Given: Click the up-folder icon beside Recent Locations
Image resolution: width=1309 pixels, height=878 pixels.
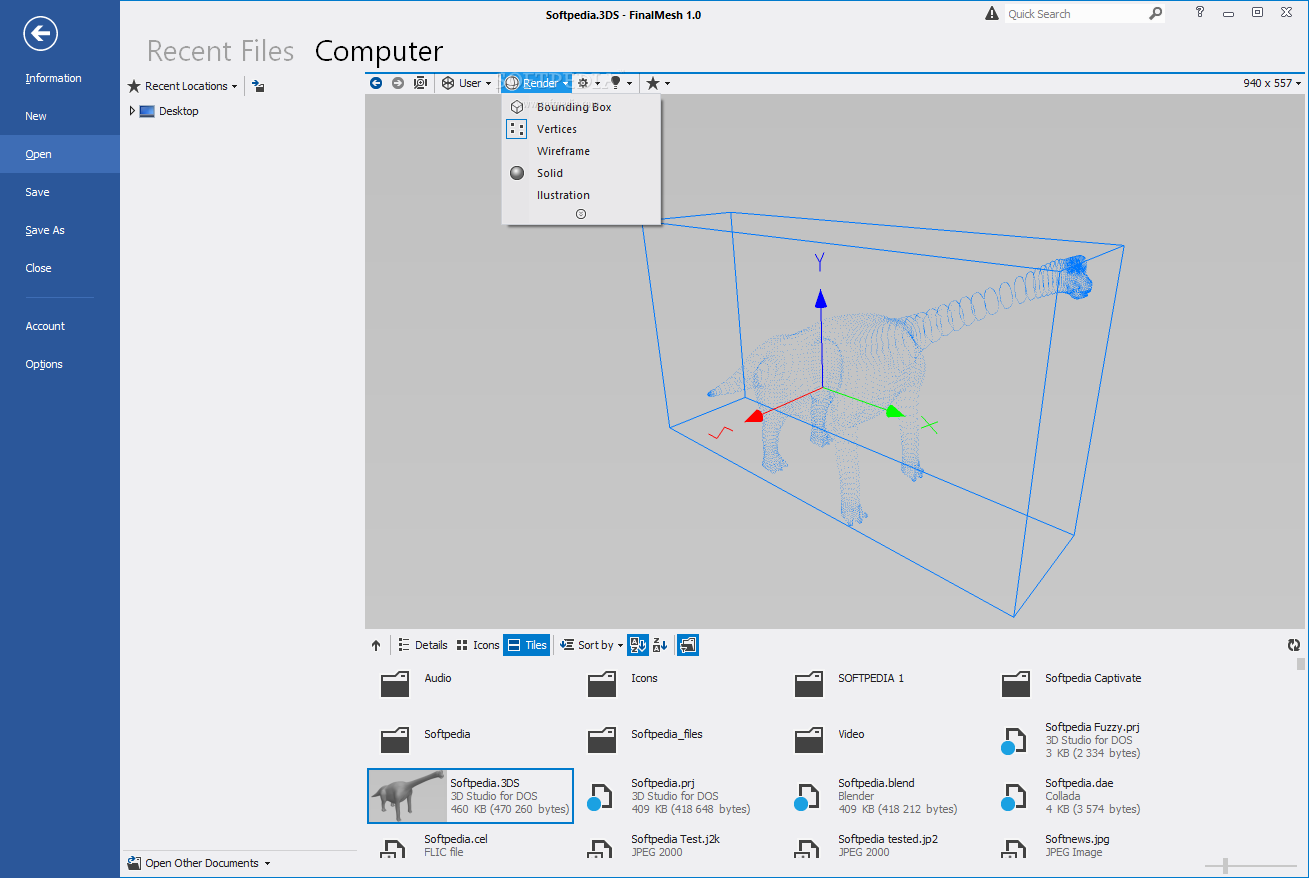Looking at the screenshot, I should (258, 86).
